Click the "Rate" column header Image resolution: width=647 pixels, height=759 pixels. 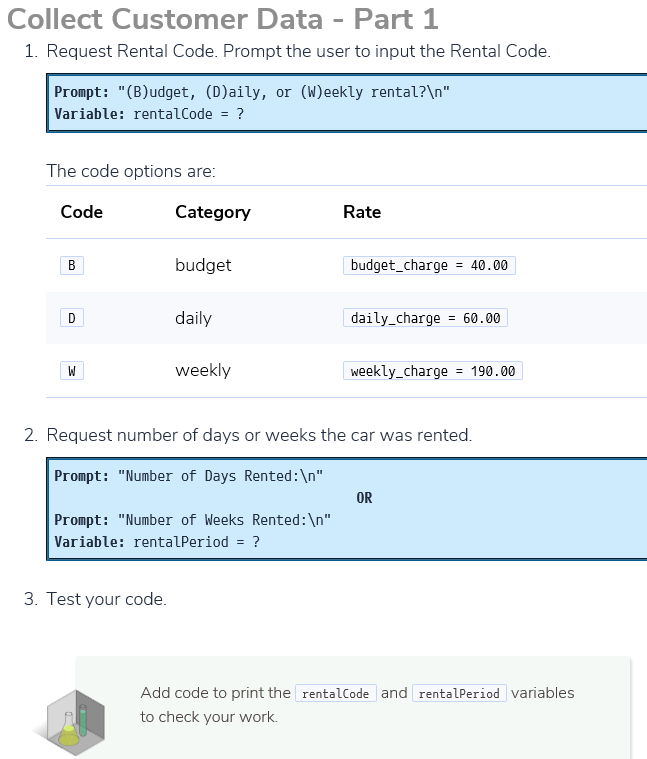362,212
